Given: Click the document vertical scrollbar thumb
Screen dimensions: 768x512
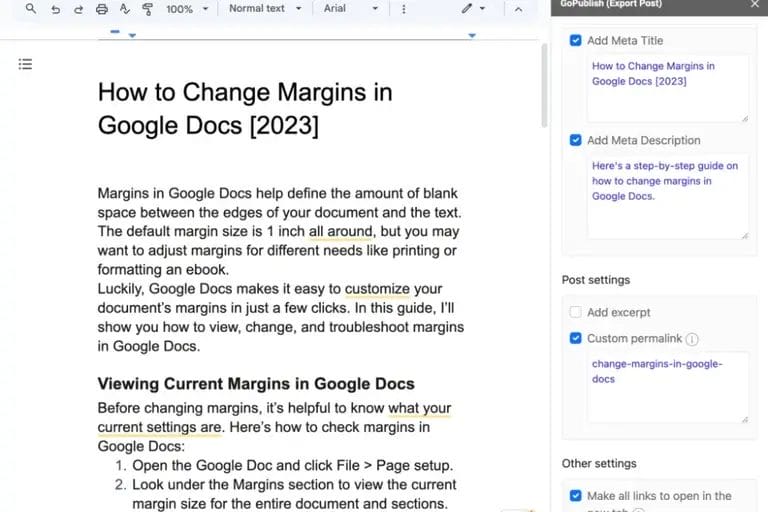Looking at the screenshot, I should click(544, 86).
